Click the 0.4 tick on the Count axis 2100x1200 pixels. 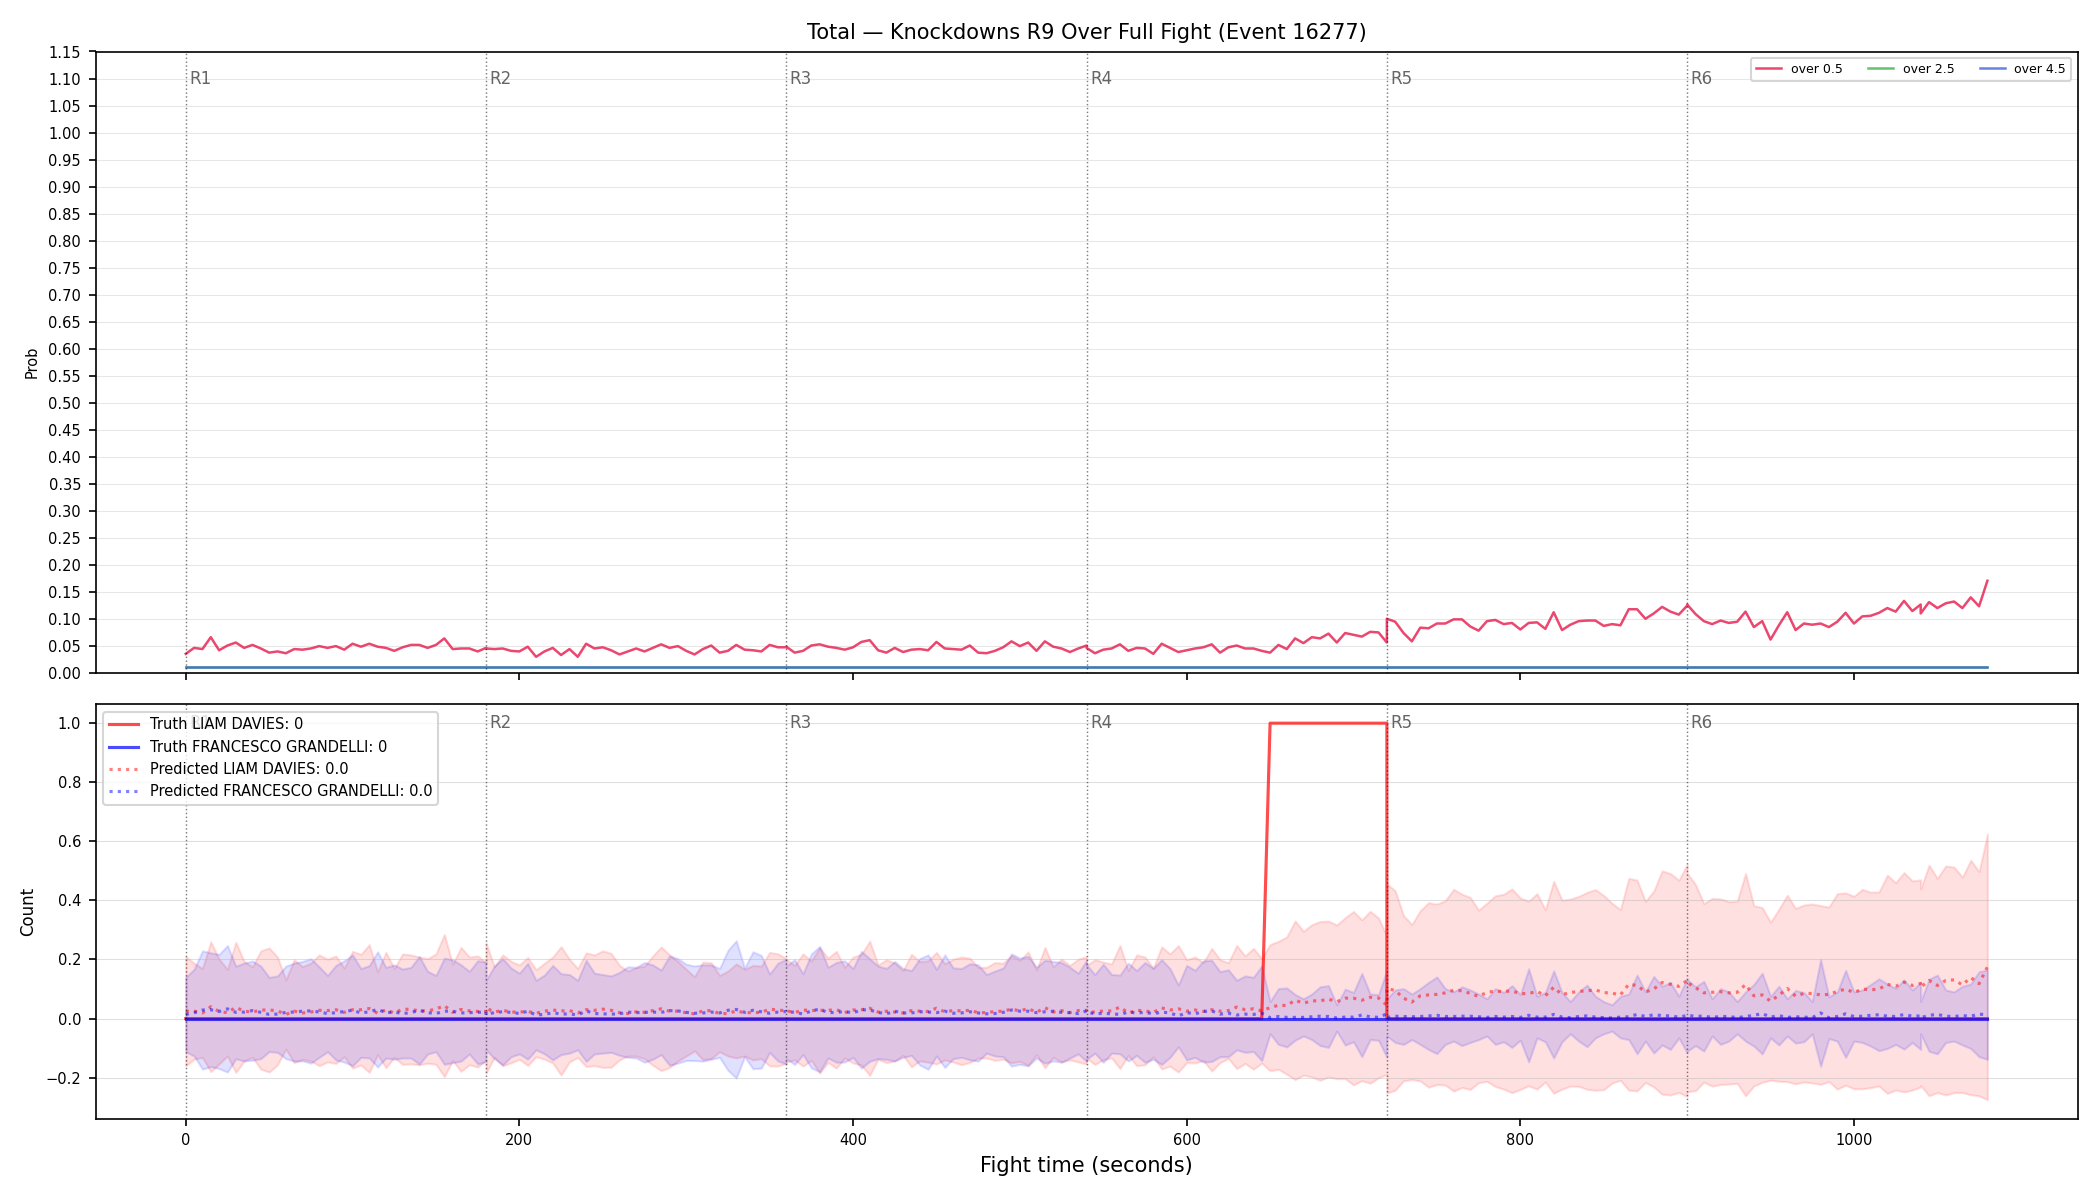70,901
